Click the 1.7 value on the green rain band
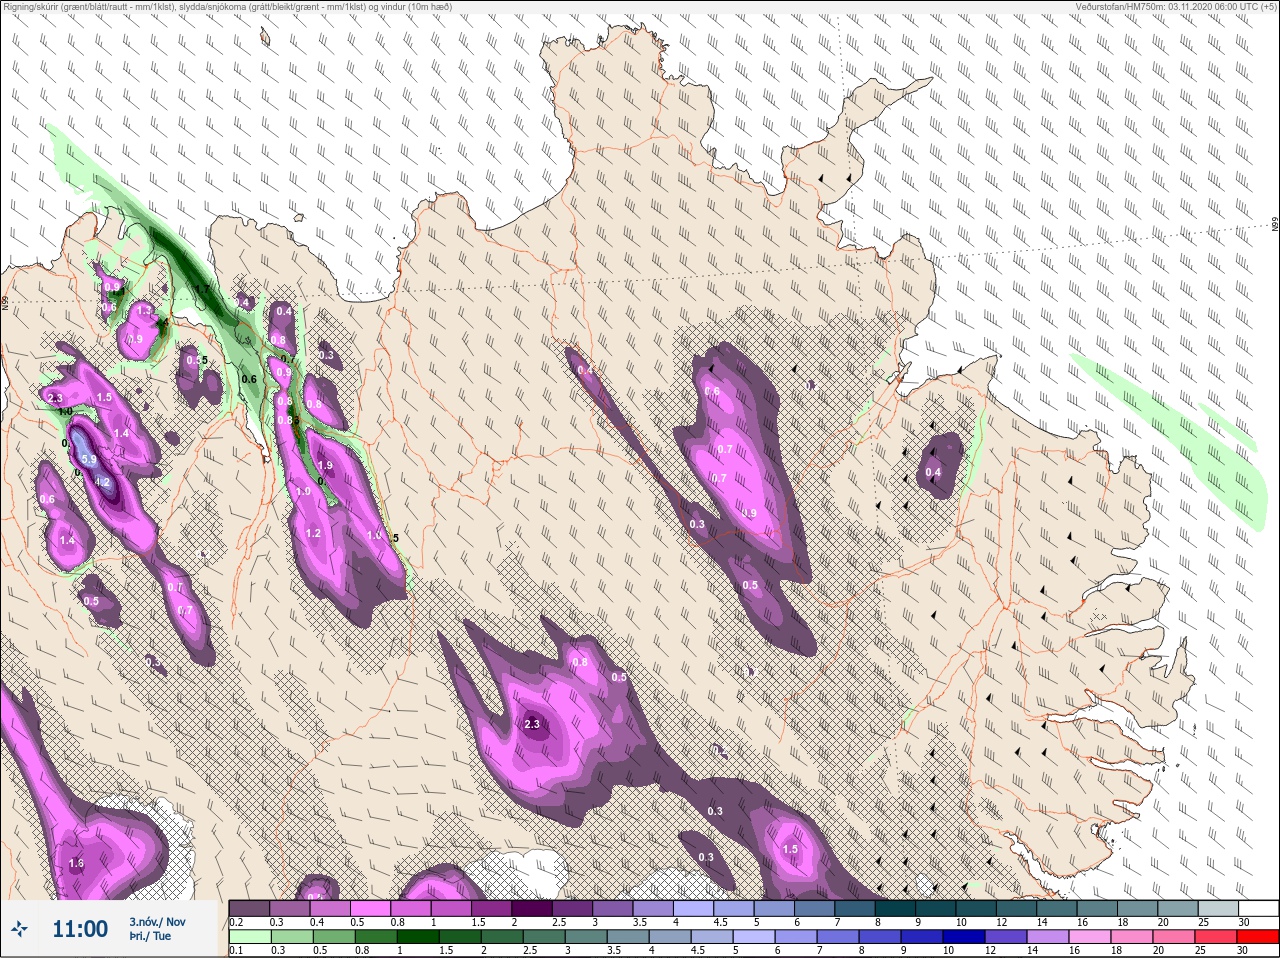This screenshot has width=1280, height=958. click(202, 289)
